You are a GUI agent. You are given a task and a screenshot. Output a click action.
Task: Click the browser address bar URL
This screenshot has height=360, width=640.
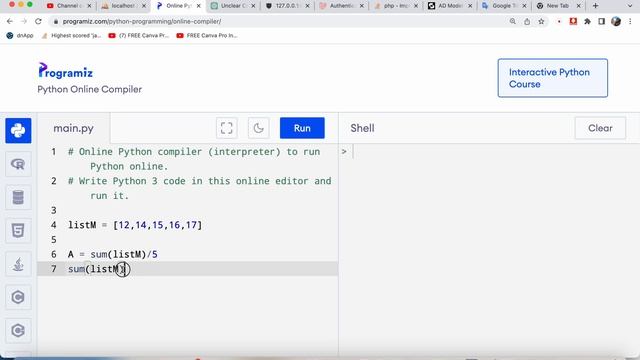pos(142,21)
